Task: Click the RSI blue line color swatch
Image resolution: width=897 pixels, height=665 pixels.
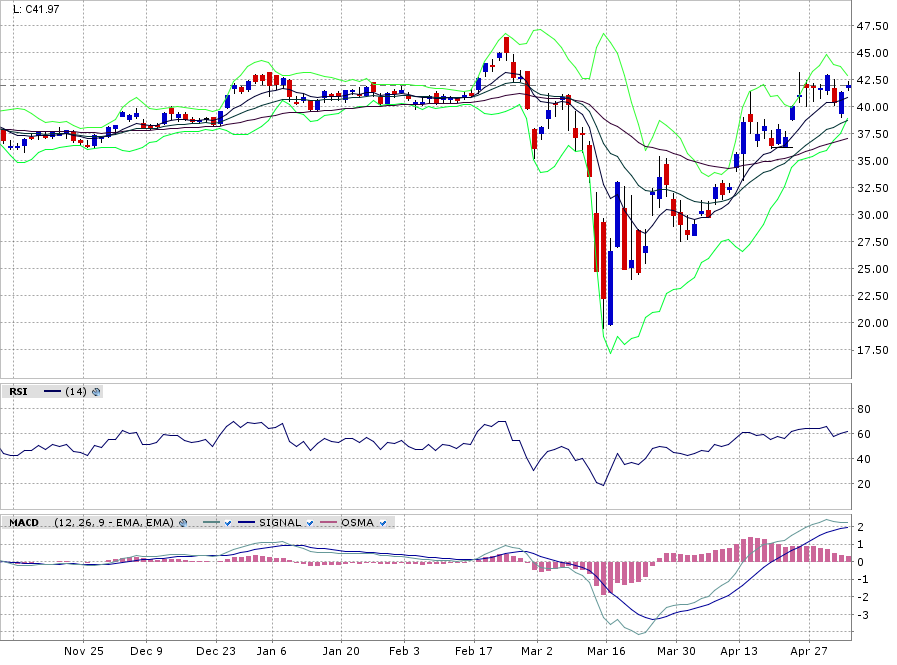Action: point(52,392)
